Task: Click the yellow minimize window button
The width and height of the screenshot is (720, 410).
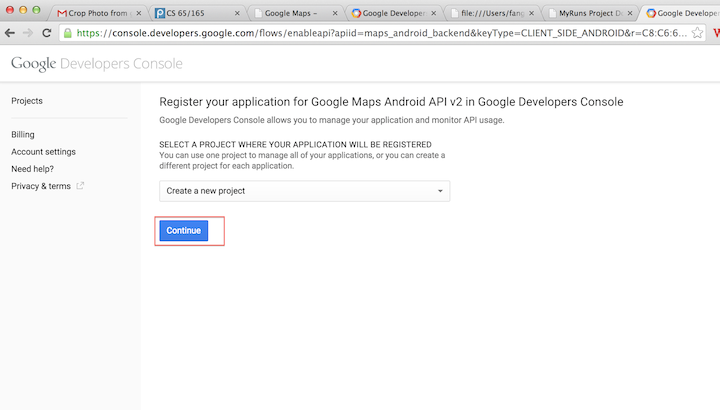Action: 23,10
